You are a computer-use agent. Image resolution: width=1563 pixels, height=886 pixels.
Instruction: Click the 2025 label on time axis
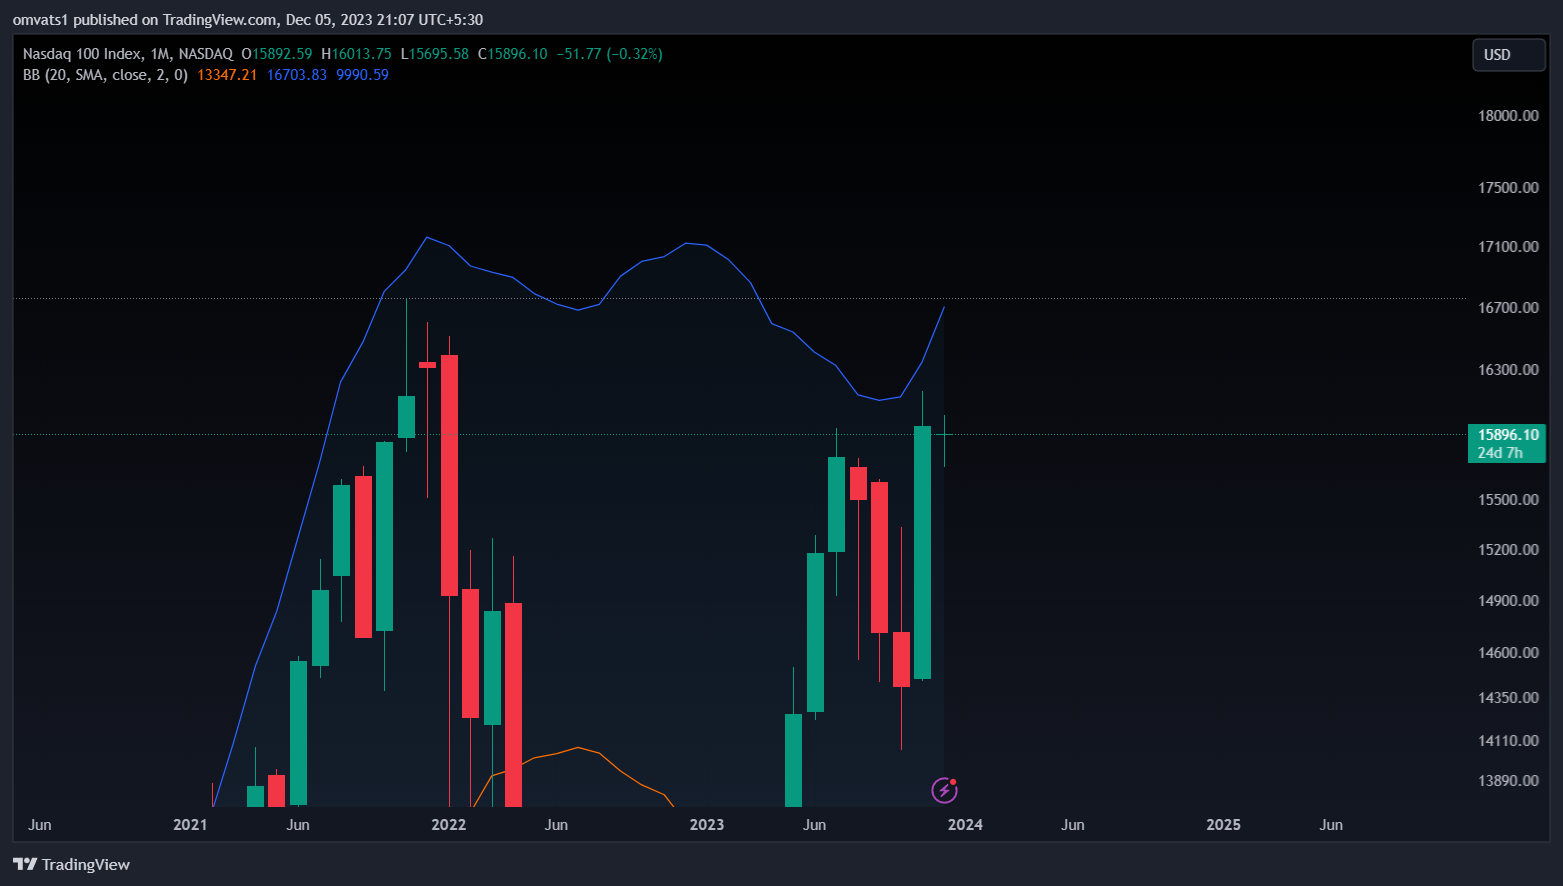point(1223,825)
